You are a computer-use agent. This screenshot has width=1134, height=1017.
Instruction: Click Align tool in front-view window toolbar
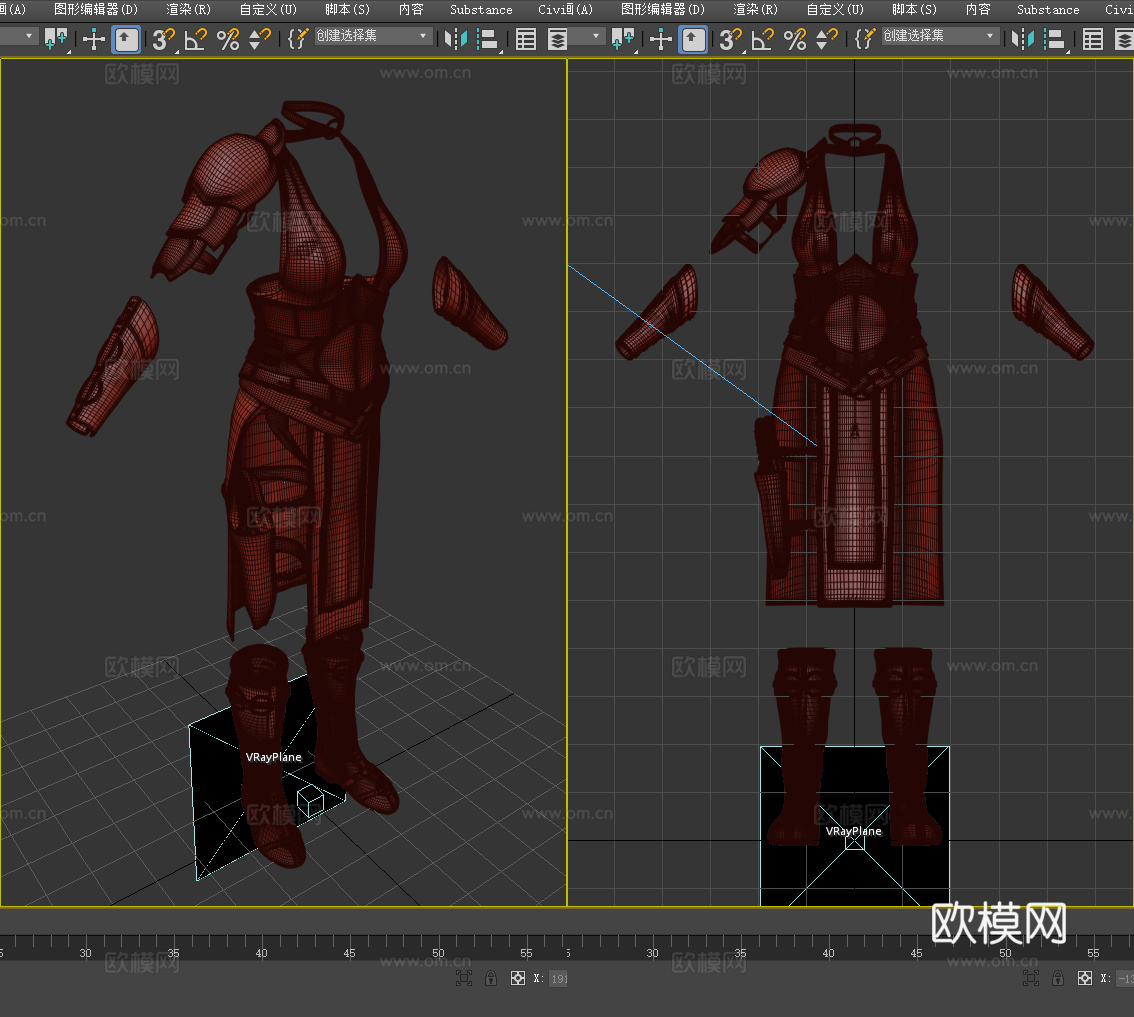pyautogui.click(x=1056, y=39)
